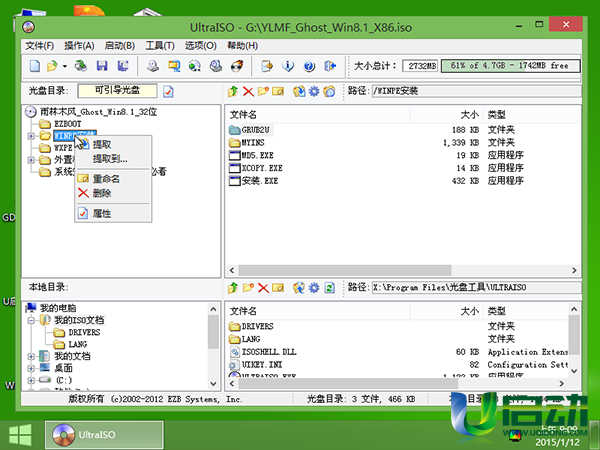
Task: Click the Mount to virtual drive icon
Action: coord(216,66)
